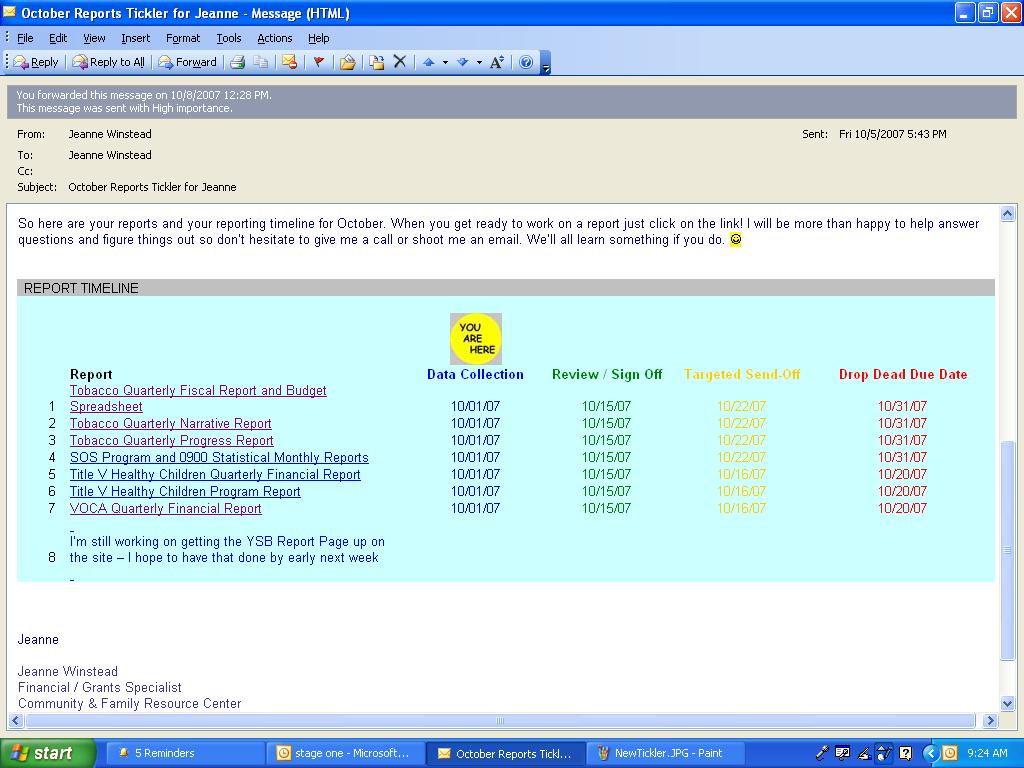The image size is (1024, 768).
Task: Switch to NewTickler.JPG - Paint taskbar window
Action: [x=665, y=753]
